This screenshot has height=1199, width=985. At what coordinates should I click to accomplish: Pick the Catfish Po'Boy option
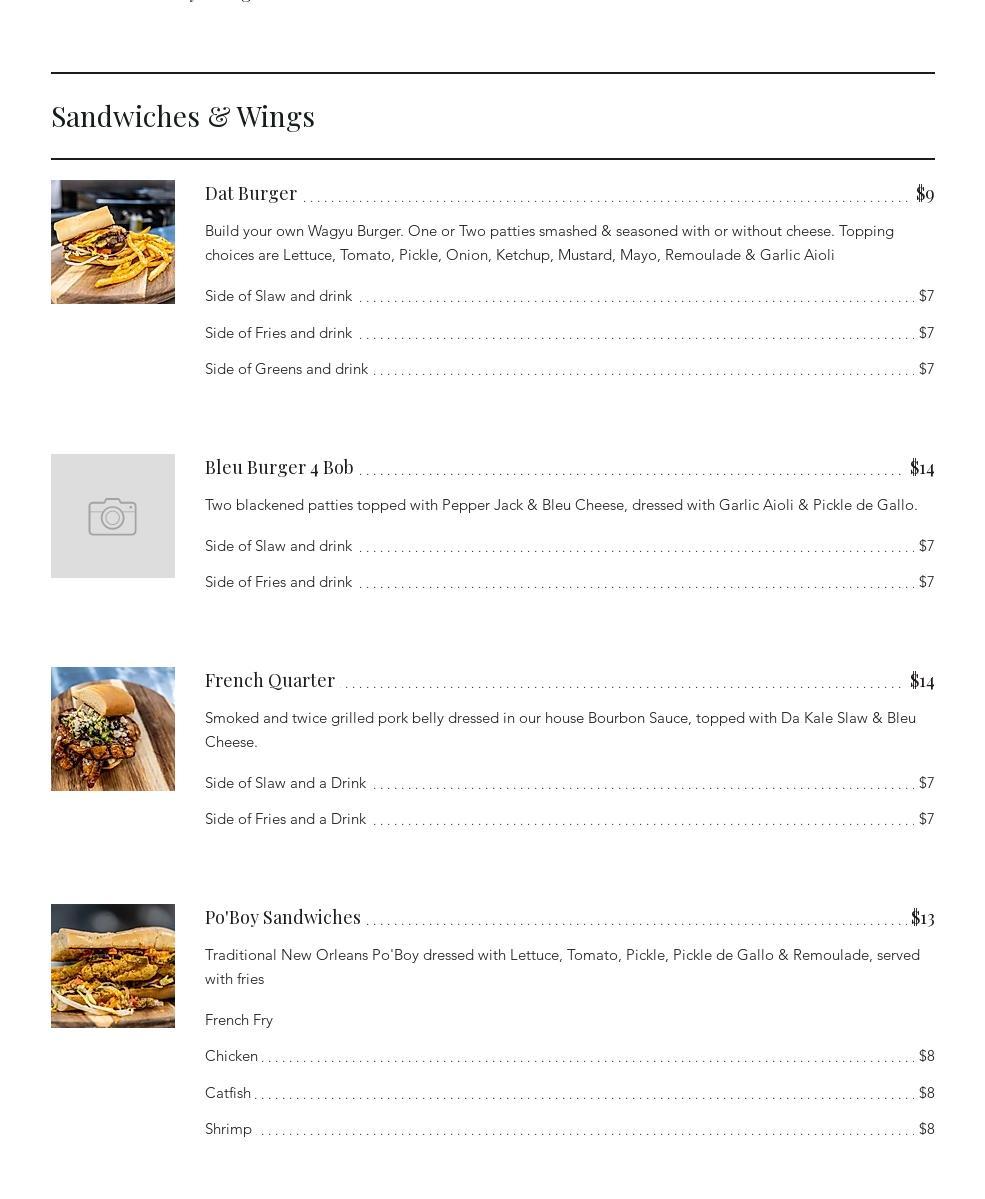[x=228, y=1093]
